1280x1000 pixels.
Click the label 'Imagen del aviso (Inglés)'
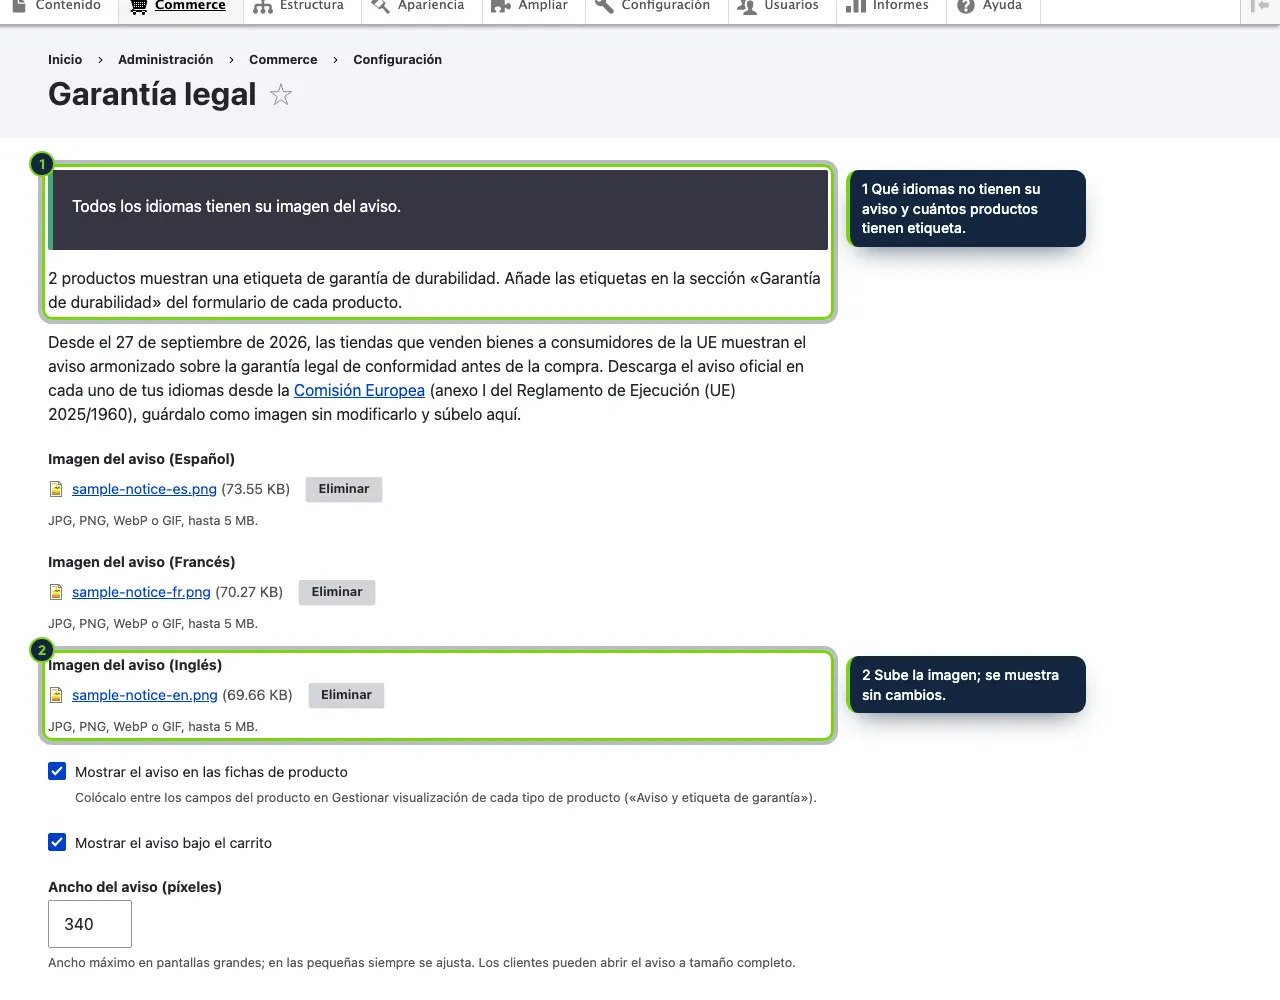[135, 665]
